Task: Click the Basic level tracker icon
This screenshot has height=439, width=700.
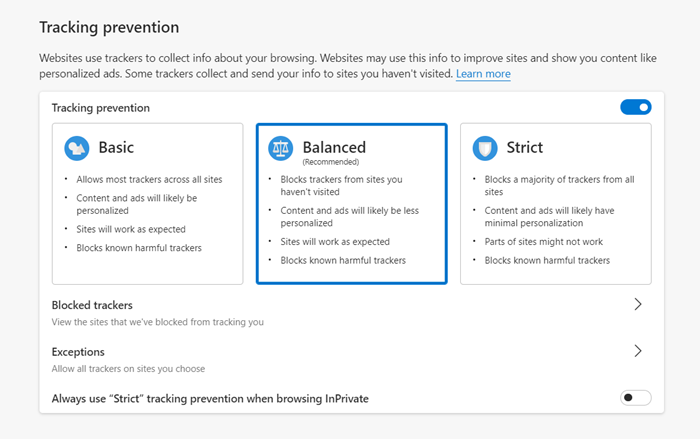Action: [77, 149]
